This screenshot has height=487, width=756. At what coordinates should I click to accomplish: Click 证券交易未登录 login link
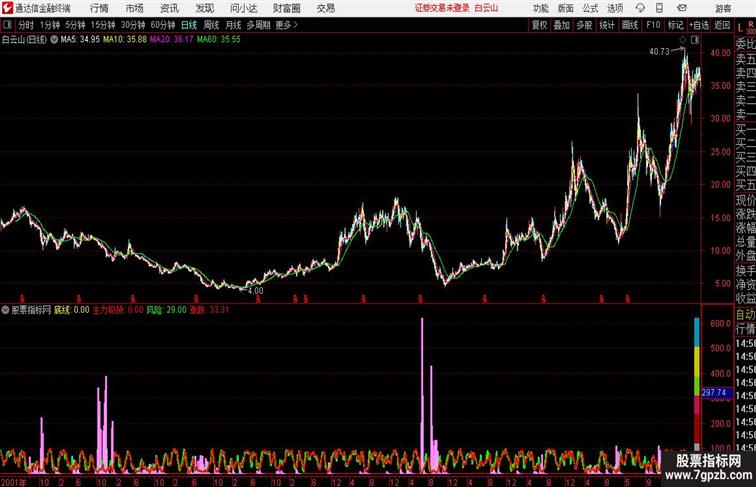442,8
